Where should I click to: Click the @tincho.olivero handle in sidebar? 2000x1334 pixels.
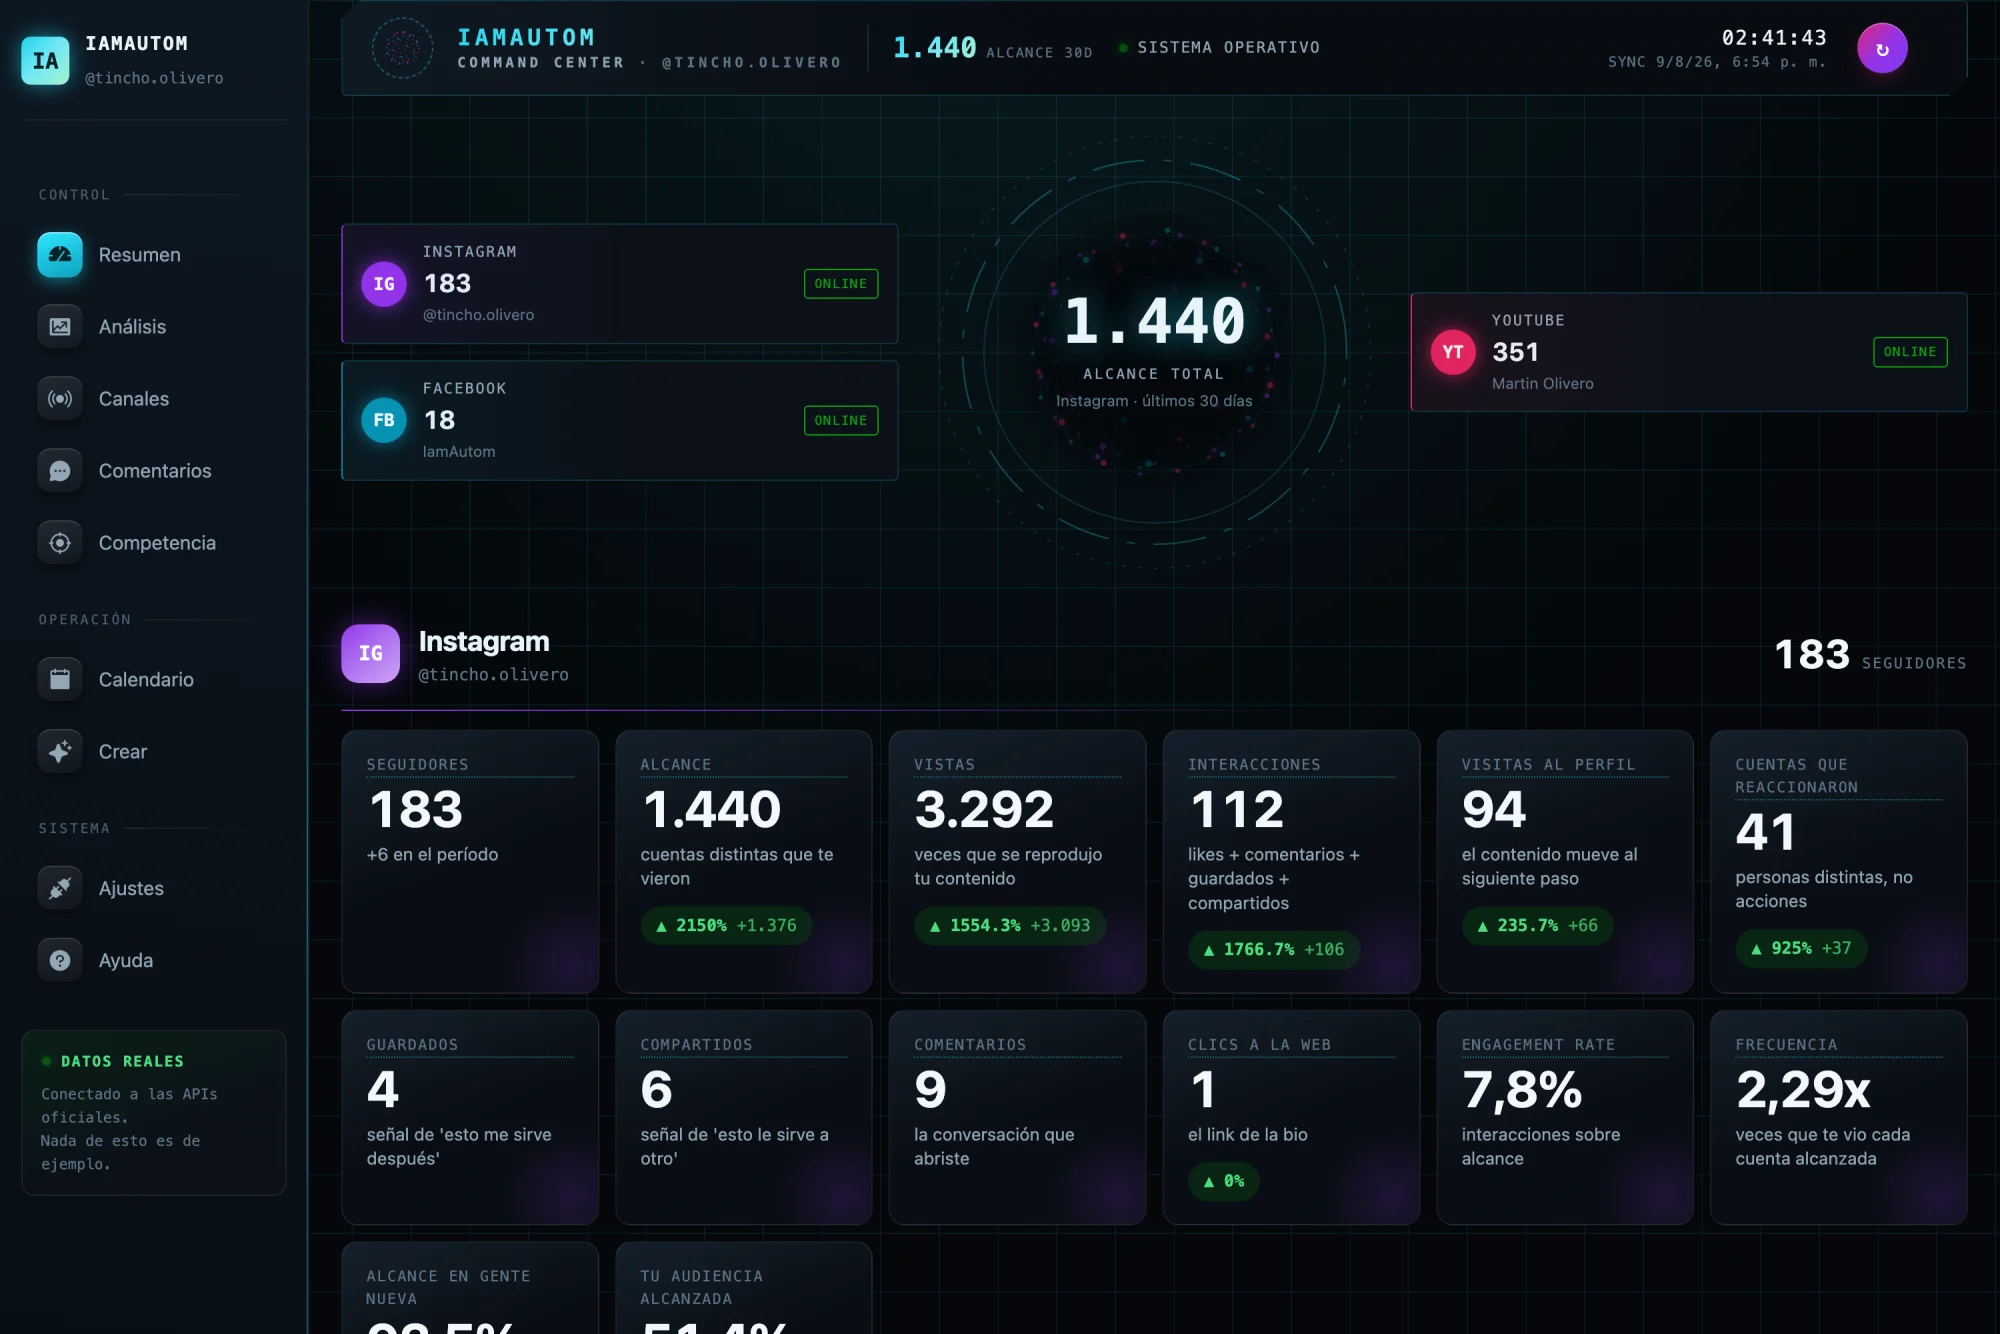point(154,78)
